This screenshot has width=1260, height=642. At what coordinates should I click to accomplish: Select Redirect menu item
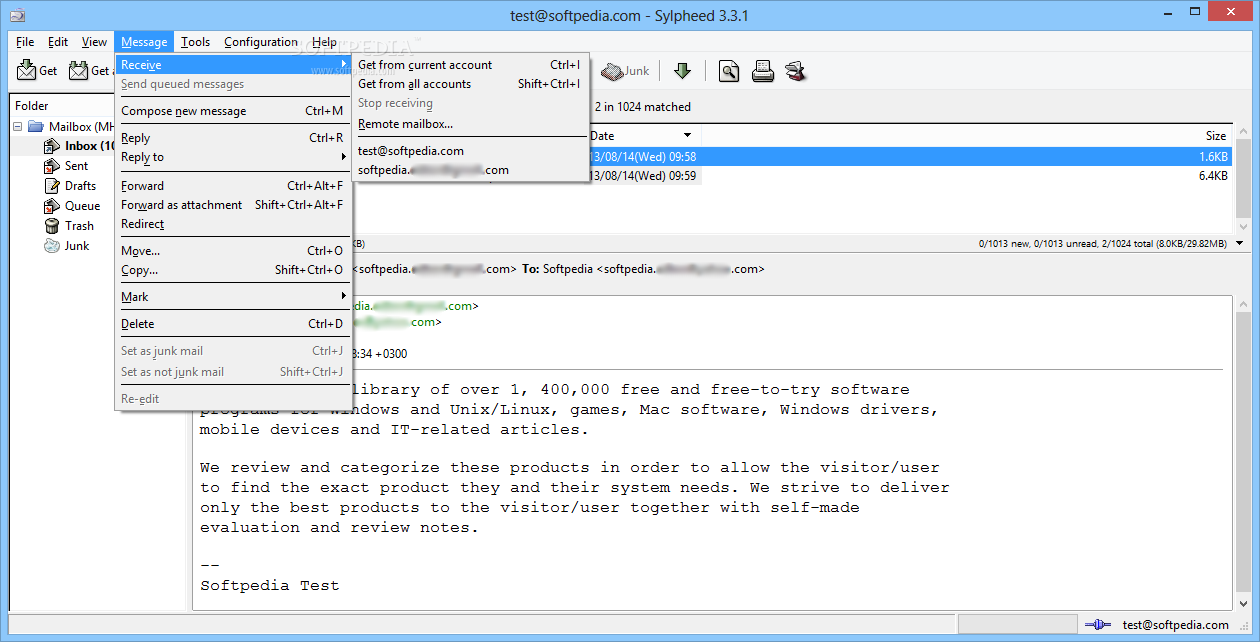pyautogui.click(x=232, y=224)
